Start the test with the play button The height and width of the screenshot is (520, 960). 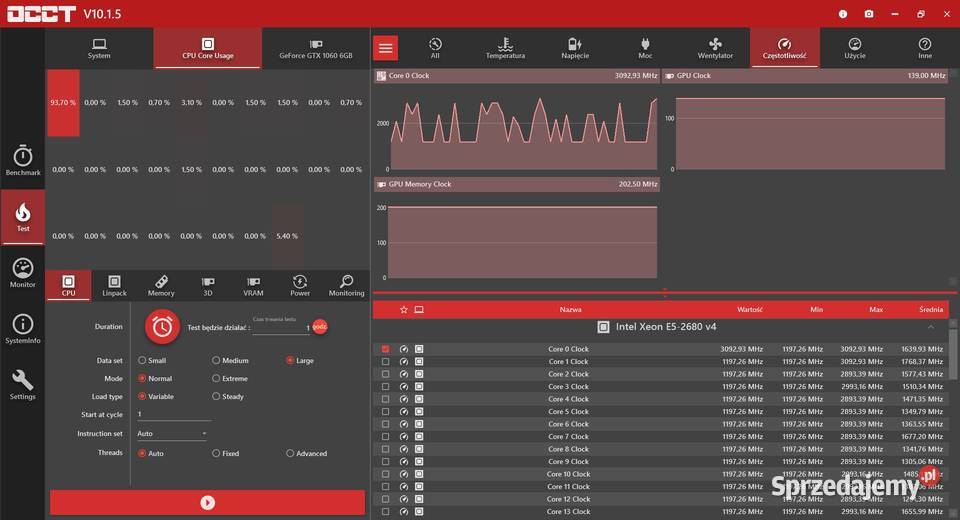(207, 503)
